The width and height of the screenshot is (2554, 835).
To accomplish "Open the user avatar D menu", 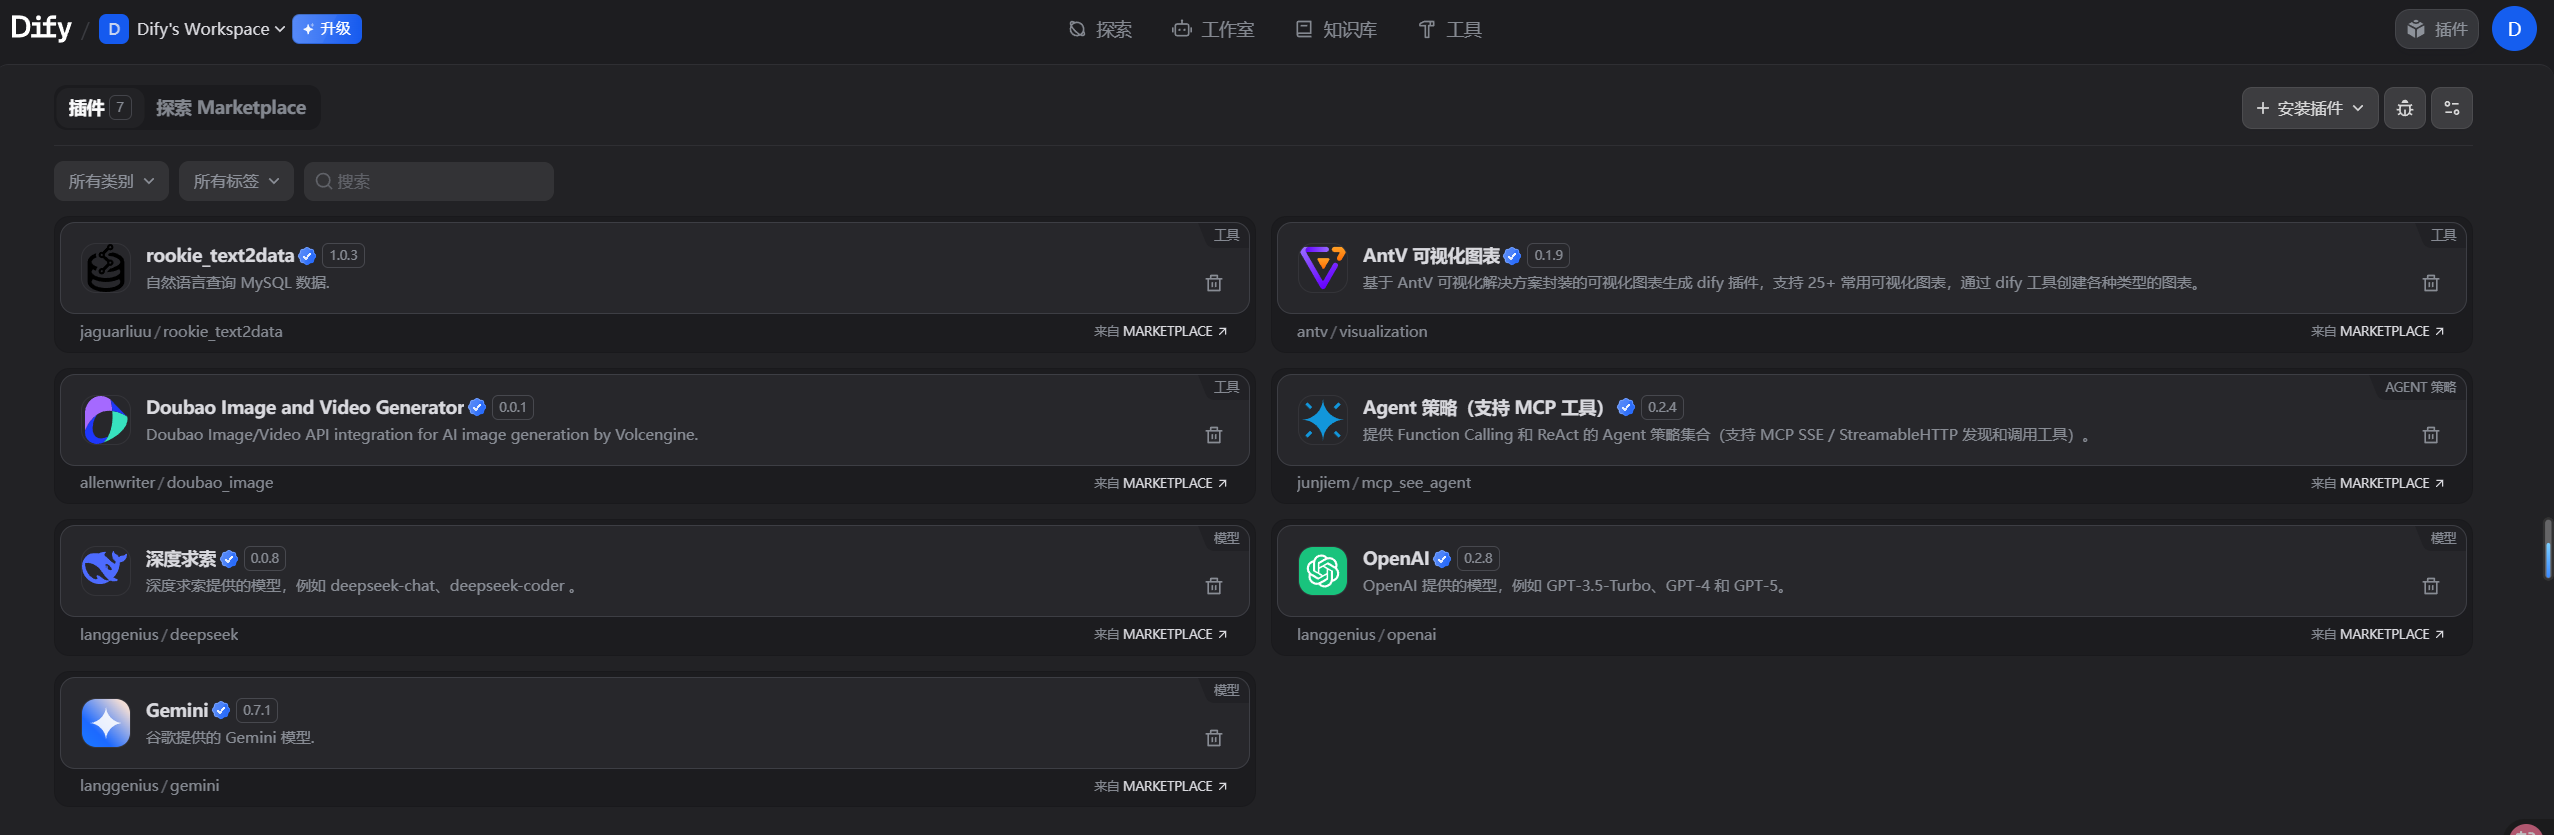I will 2513,29.
